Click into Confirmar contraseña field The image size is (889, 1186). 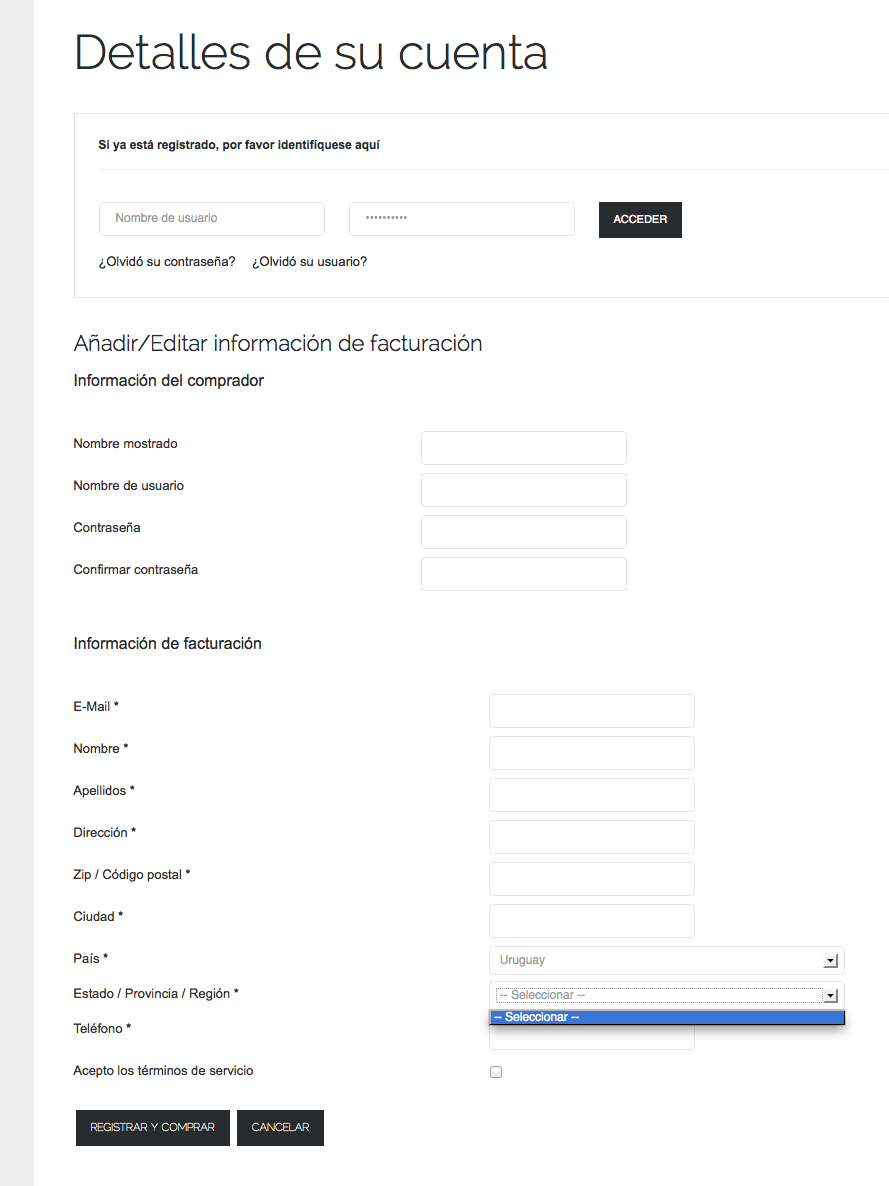coord(524,574)
